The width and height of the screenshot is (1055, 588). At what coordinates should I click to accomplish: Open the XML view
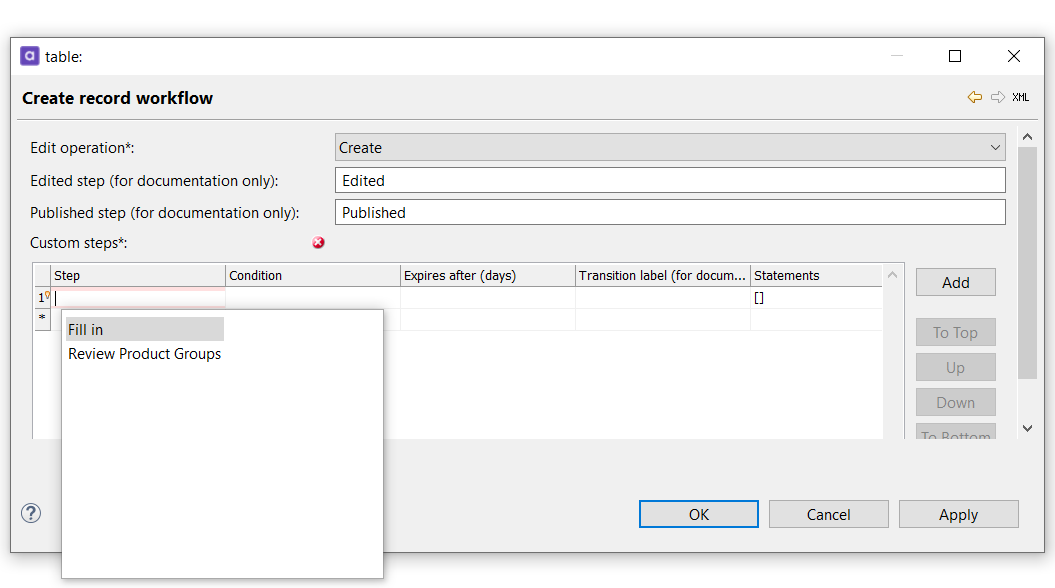pos(1019,97)
